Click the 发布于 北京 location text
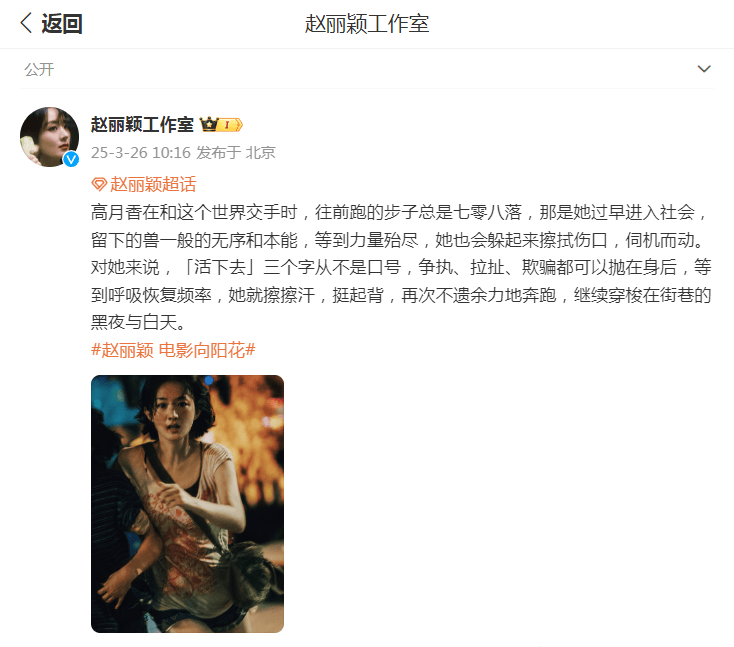Image resolution: width=734 pixels, height=647 pixels. [x=235, y=153]
